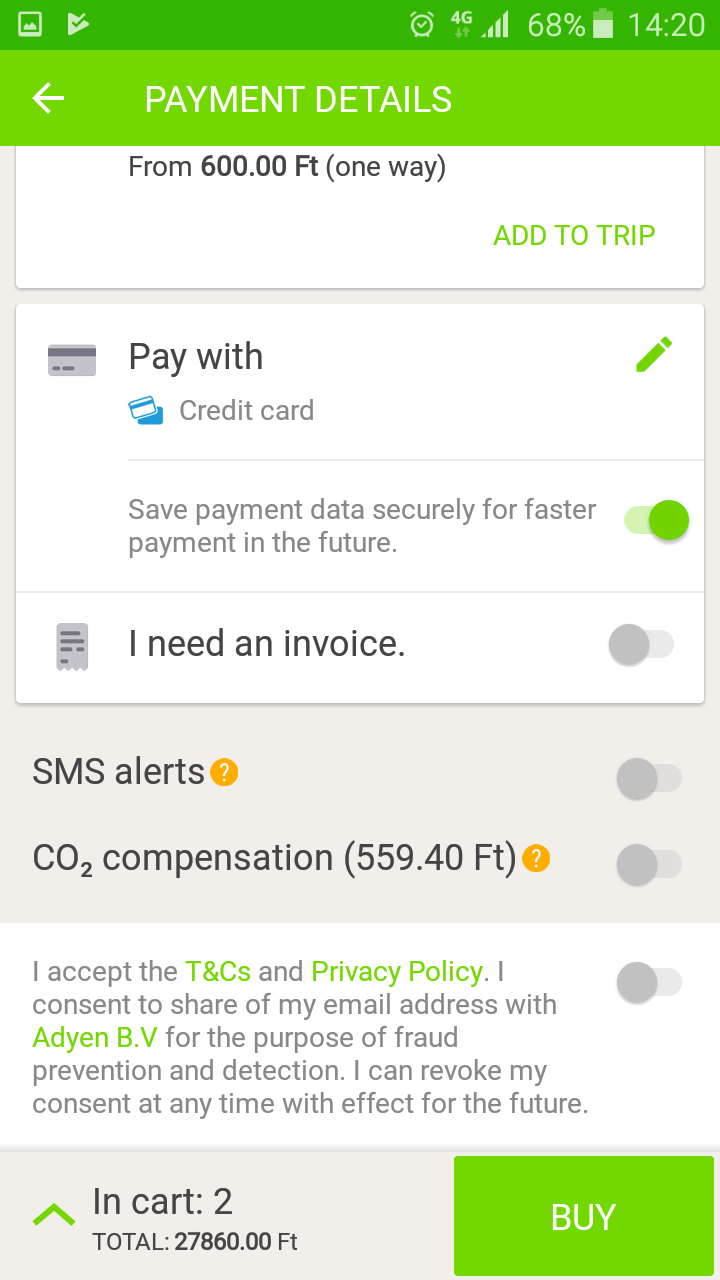Screen dimensions: 720x1280
Task: Edit payment method with pencil icon
Action: coord(654,355)
